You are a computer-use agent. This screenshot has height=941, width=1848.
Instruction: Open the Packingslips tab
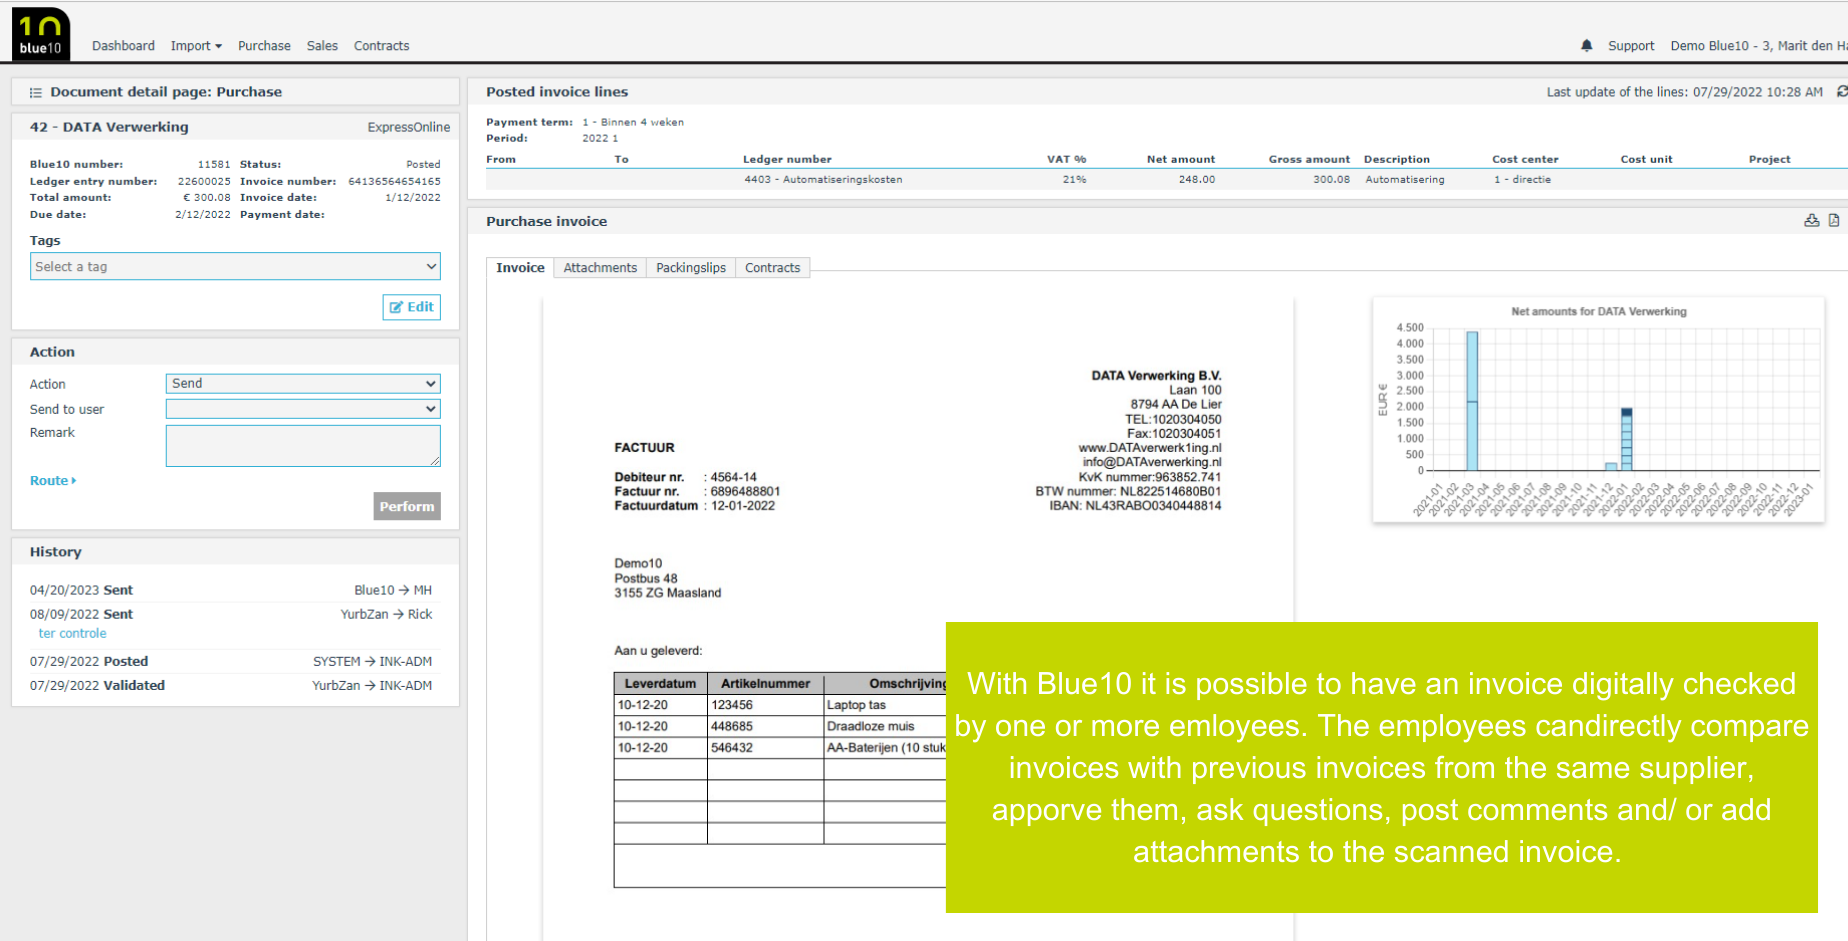[x=691, y=268]
